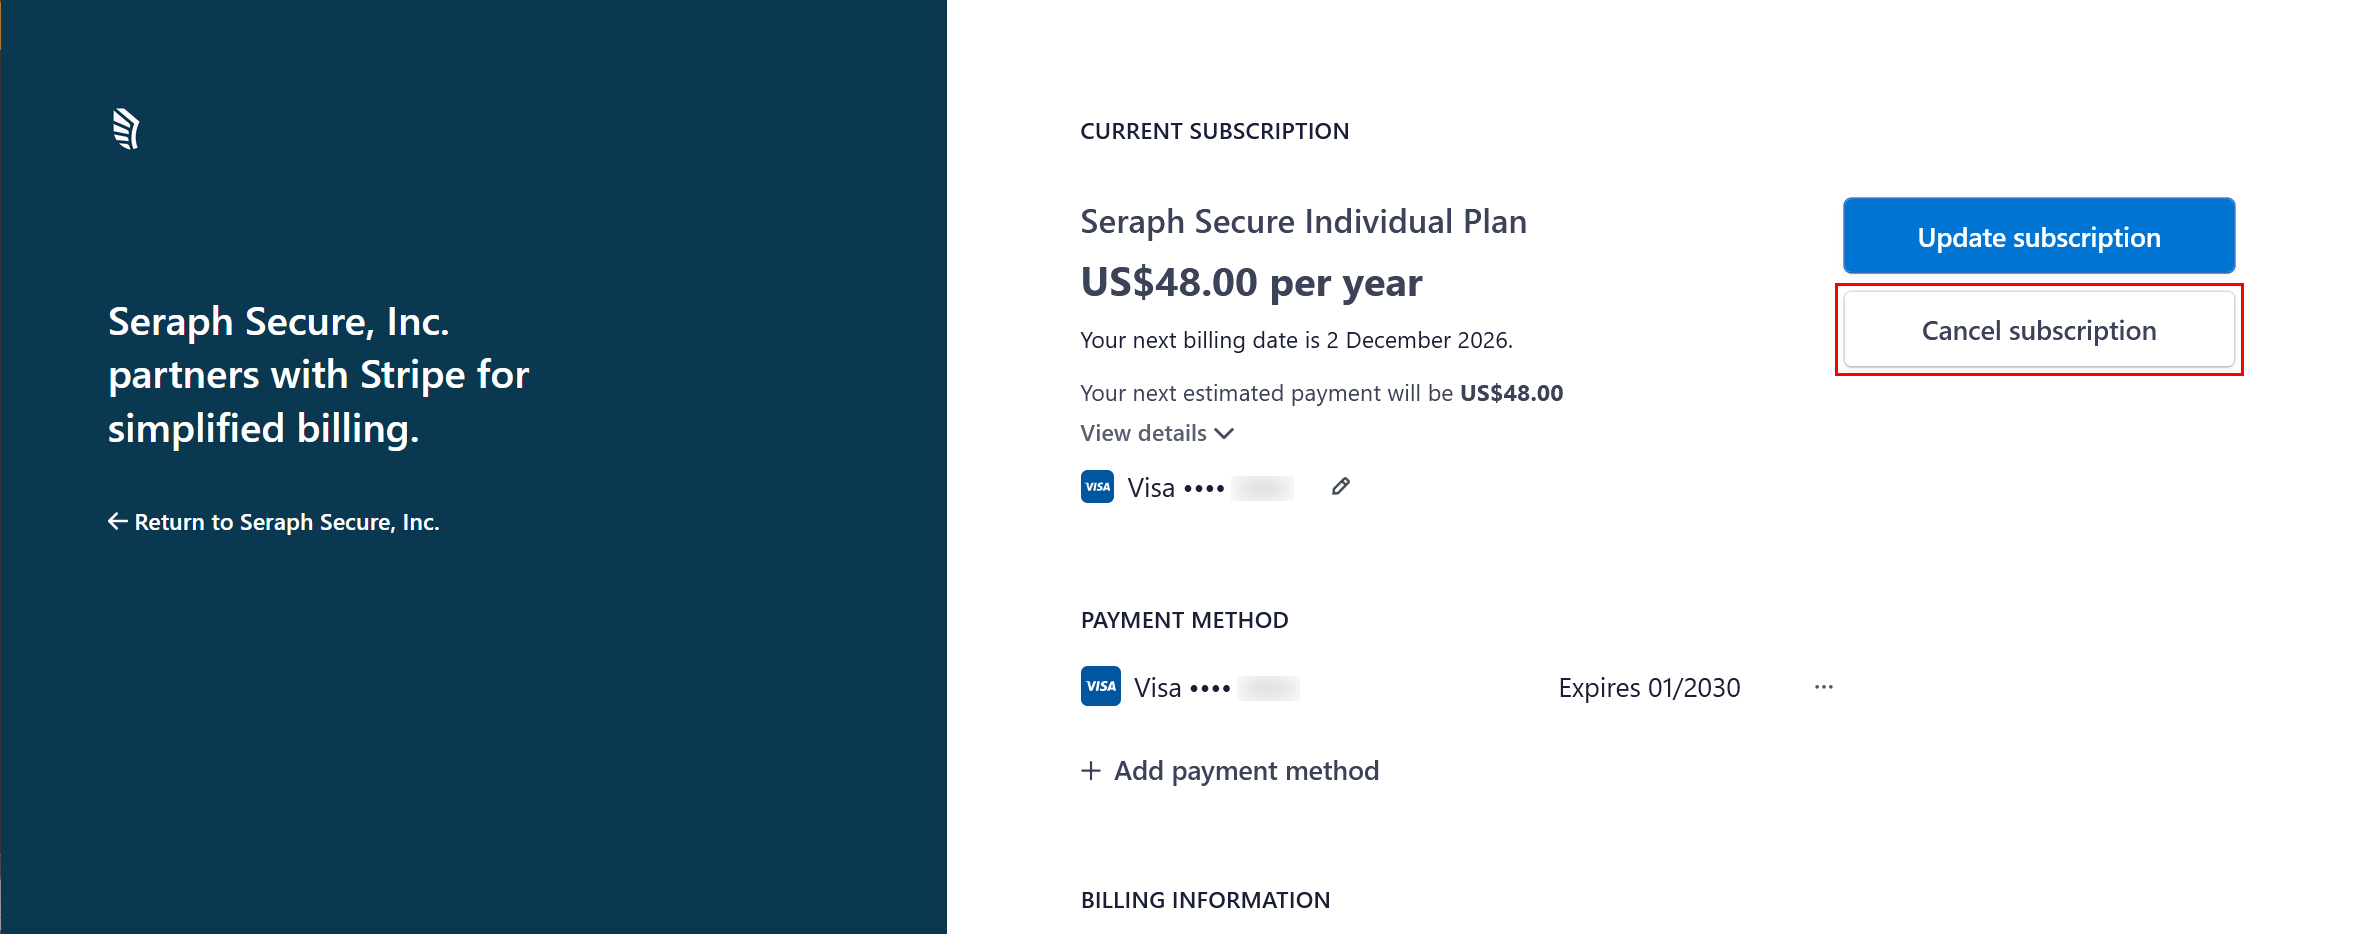Click the Visa logo under Current Subscription
This screenshot has width=2366, height=934.
click(1097, 487)
